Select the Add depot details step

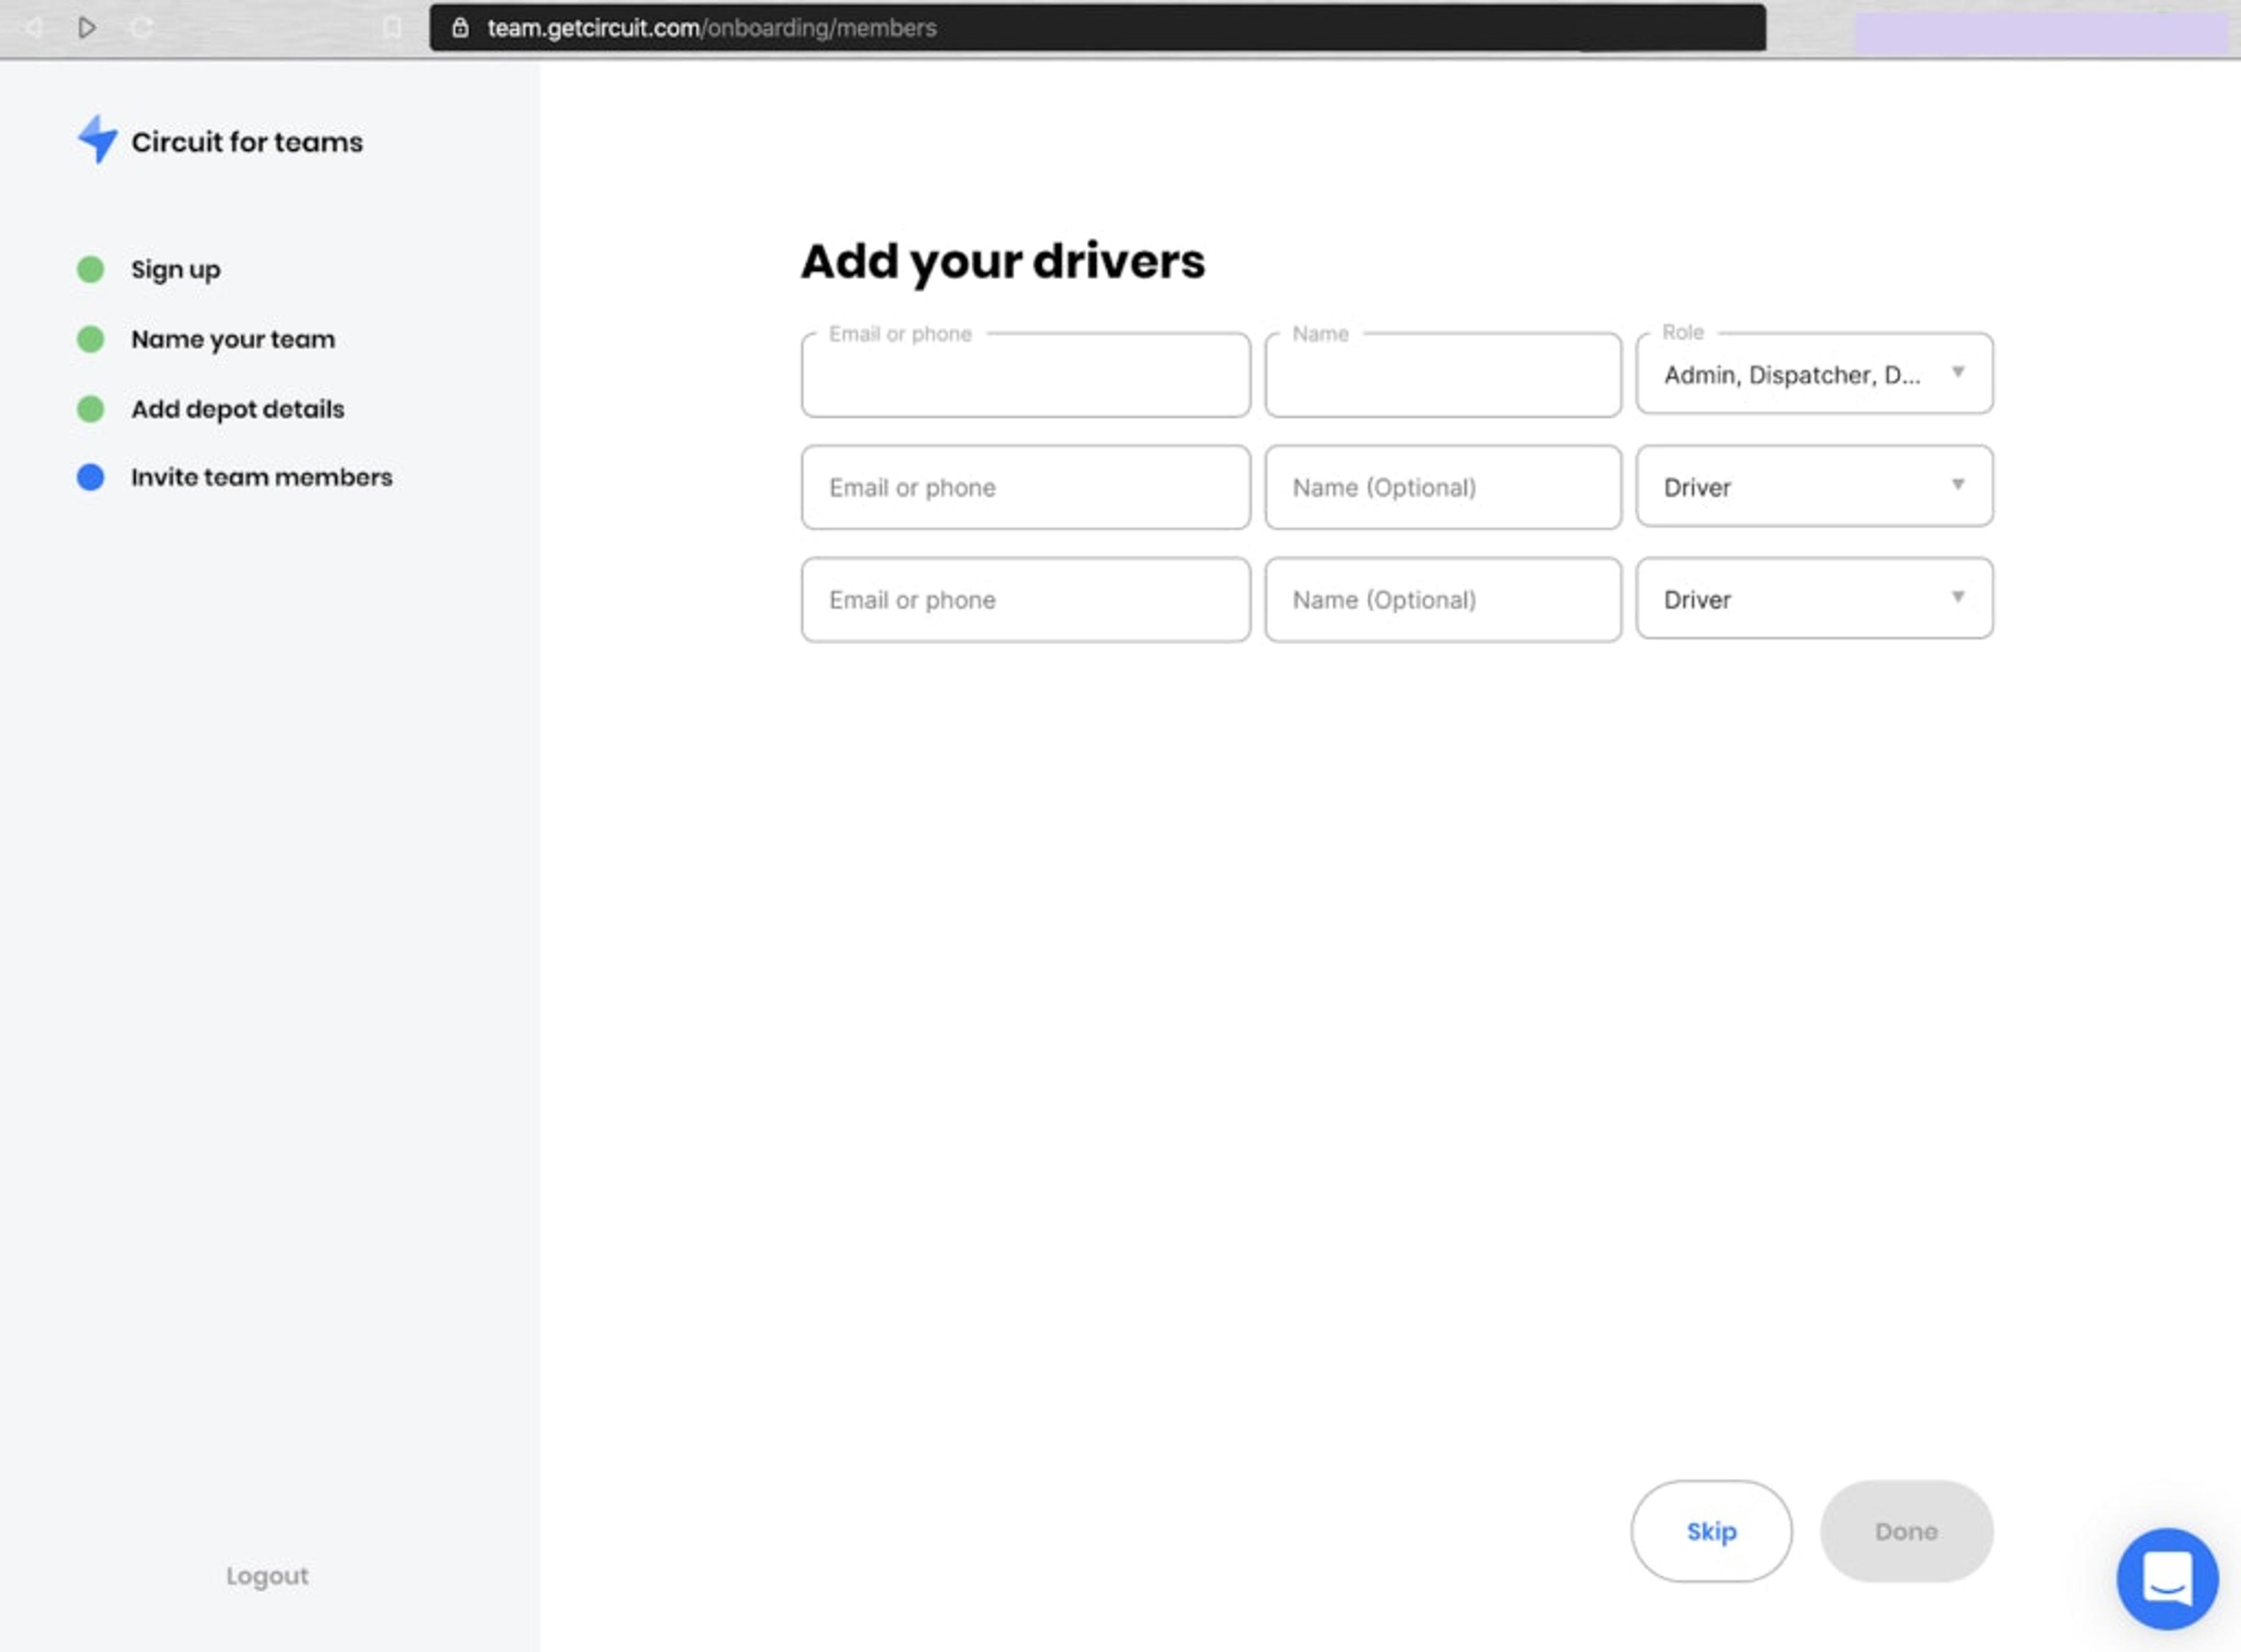point(238,409)
